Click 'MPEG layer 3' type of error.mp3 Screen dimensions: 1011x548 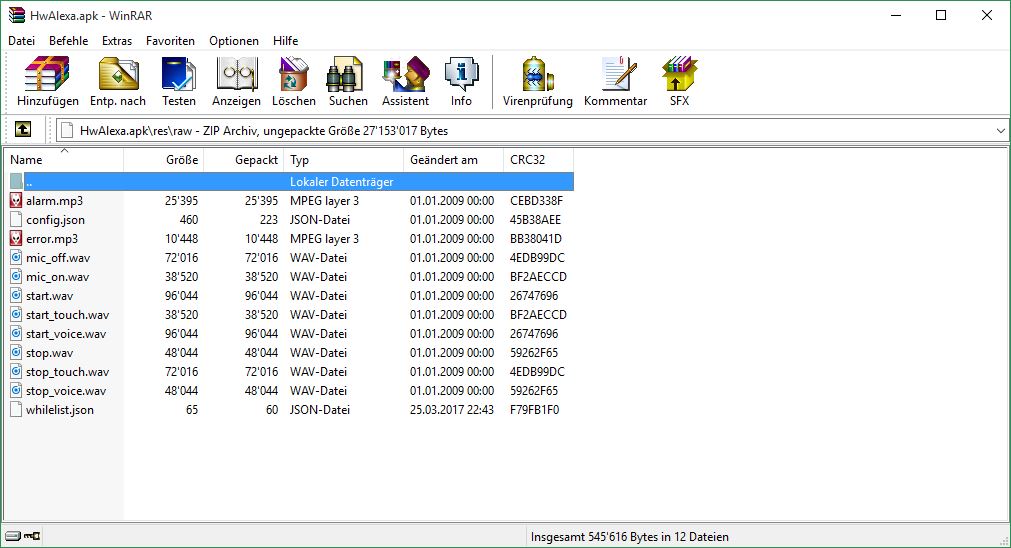[x=324, y=239]
